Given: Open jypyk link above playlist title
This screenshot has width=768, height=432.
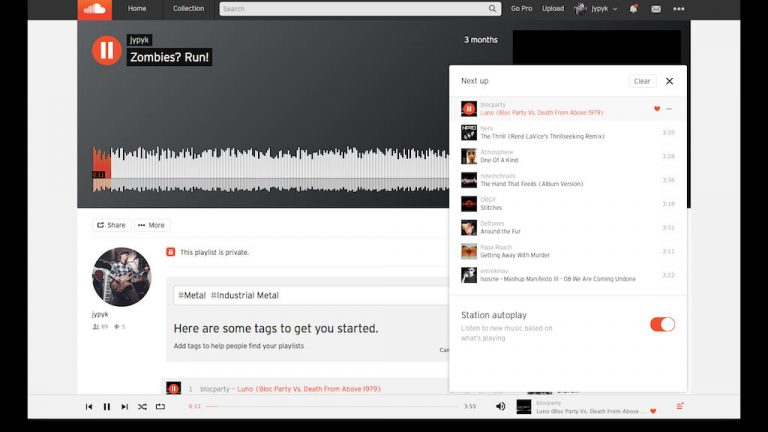Looking at the screenshot, I should pos(139,40).
